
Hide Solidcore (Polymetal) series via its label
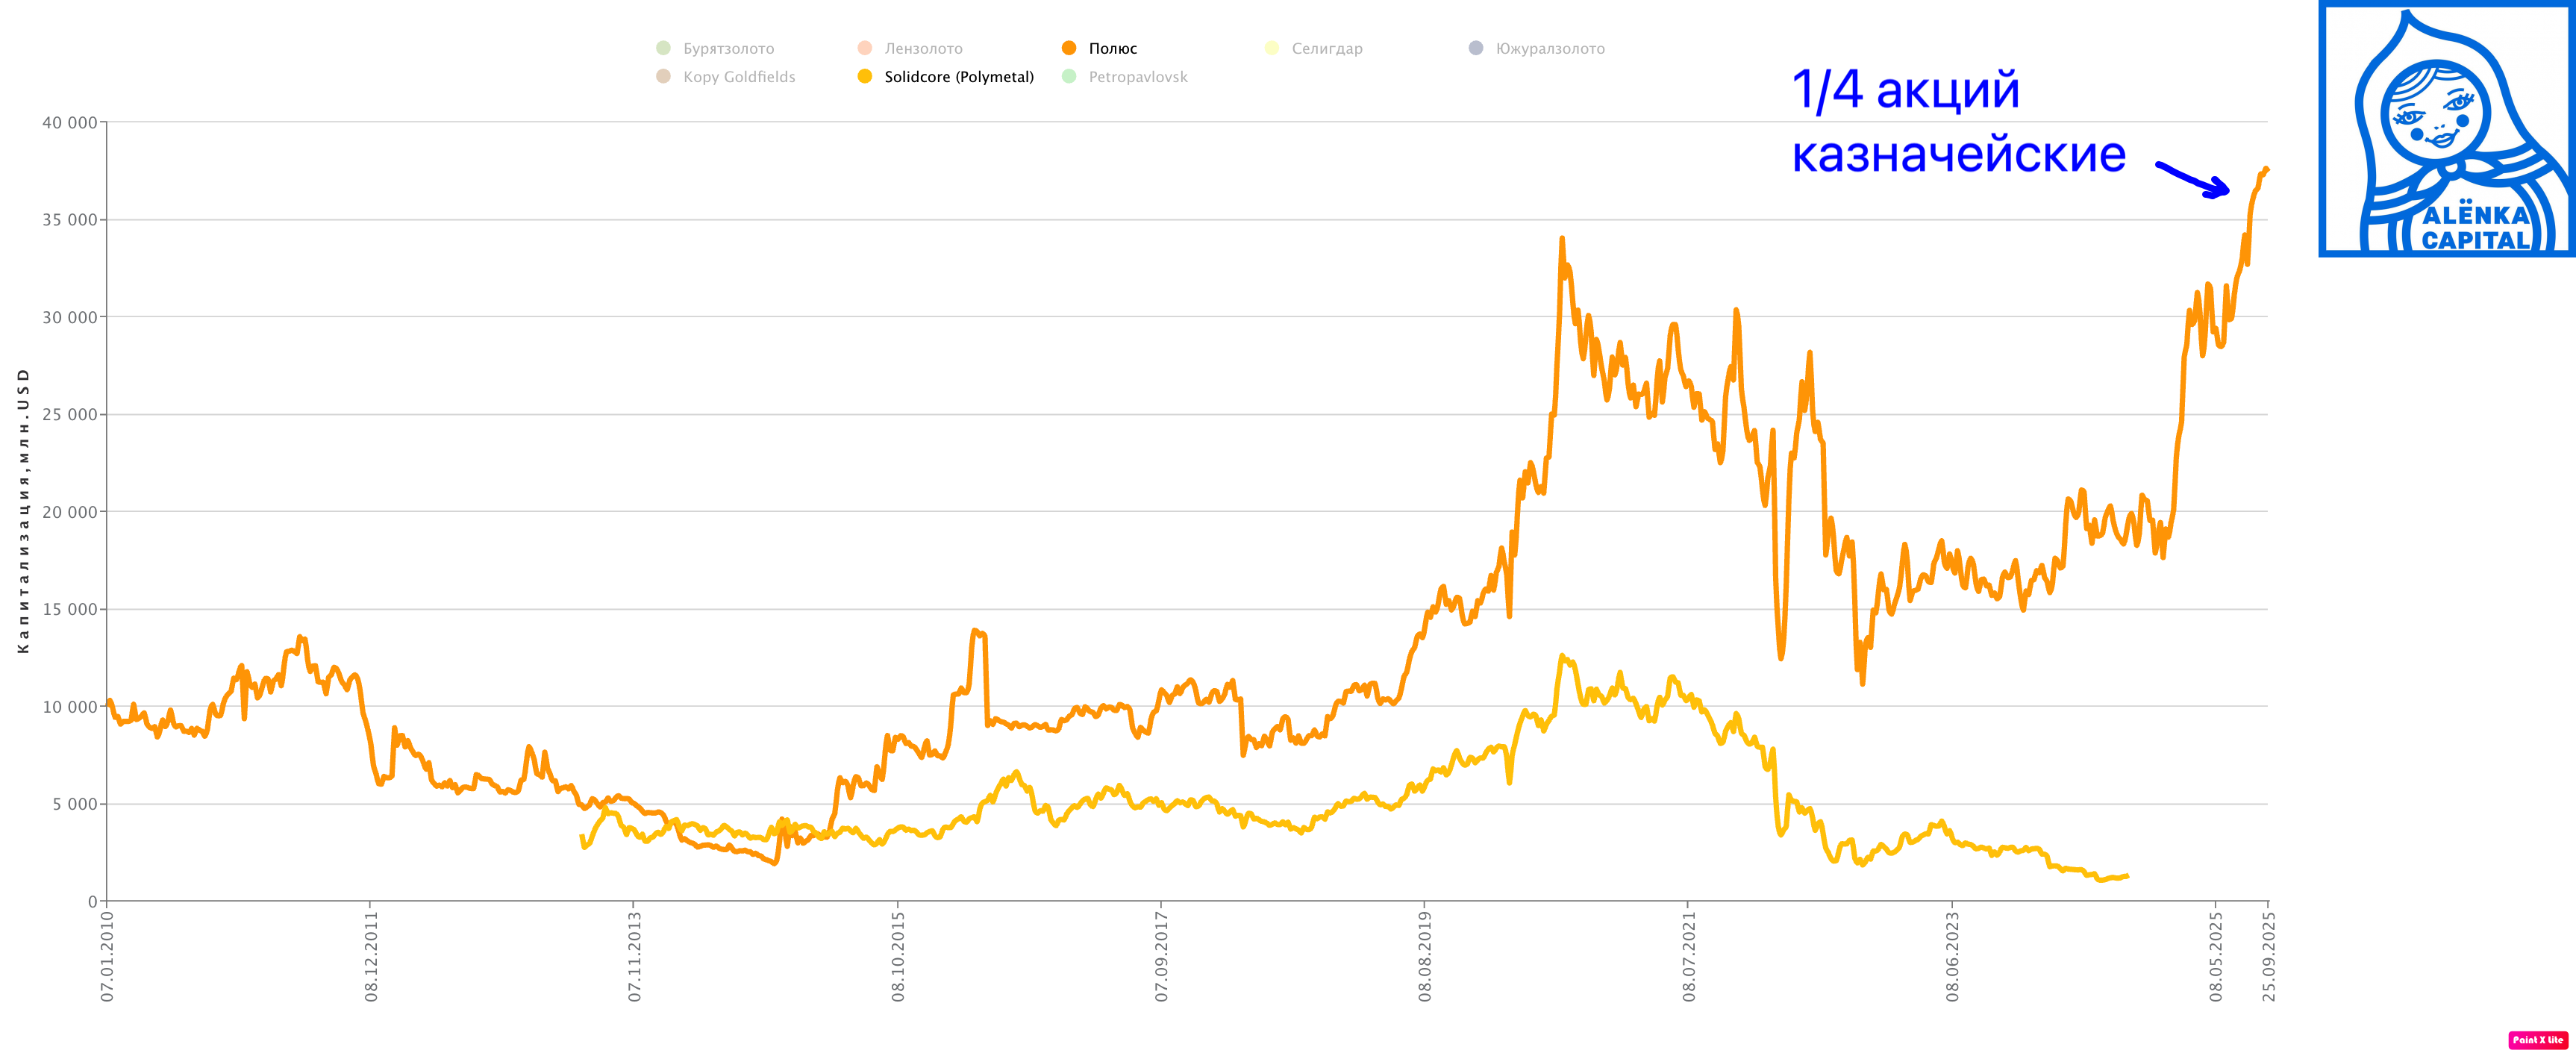tap(958, 77)
